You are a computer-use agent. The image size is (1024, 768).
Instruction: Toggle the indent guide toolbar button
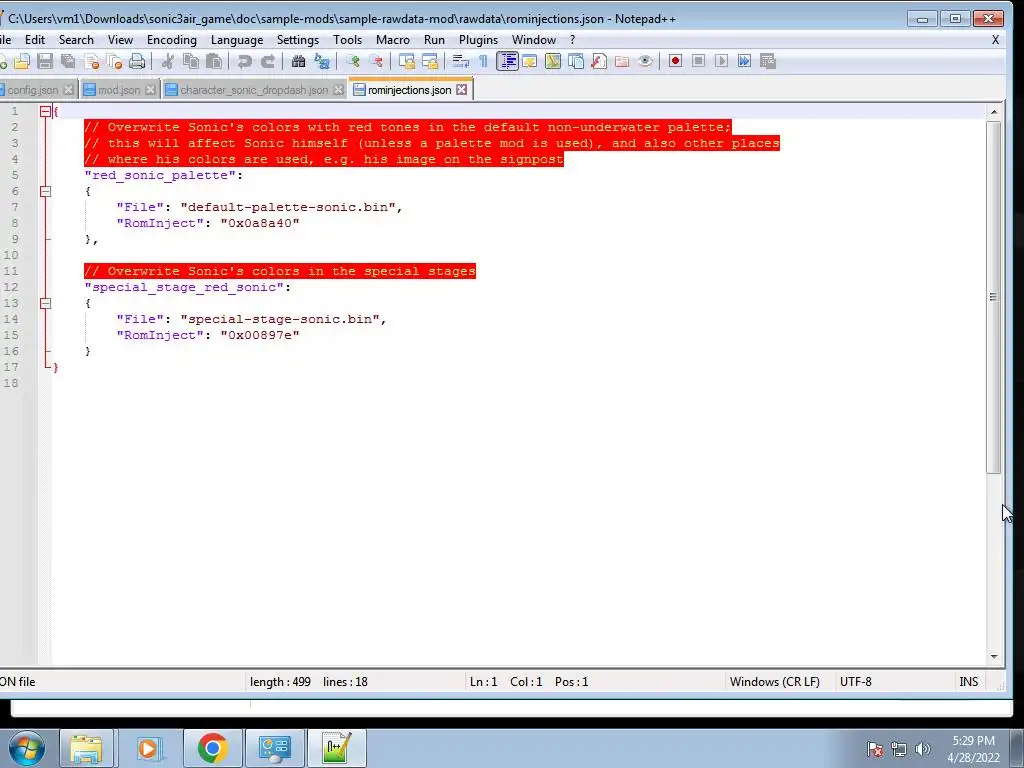click(507, 61)
